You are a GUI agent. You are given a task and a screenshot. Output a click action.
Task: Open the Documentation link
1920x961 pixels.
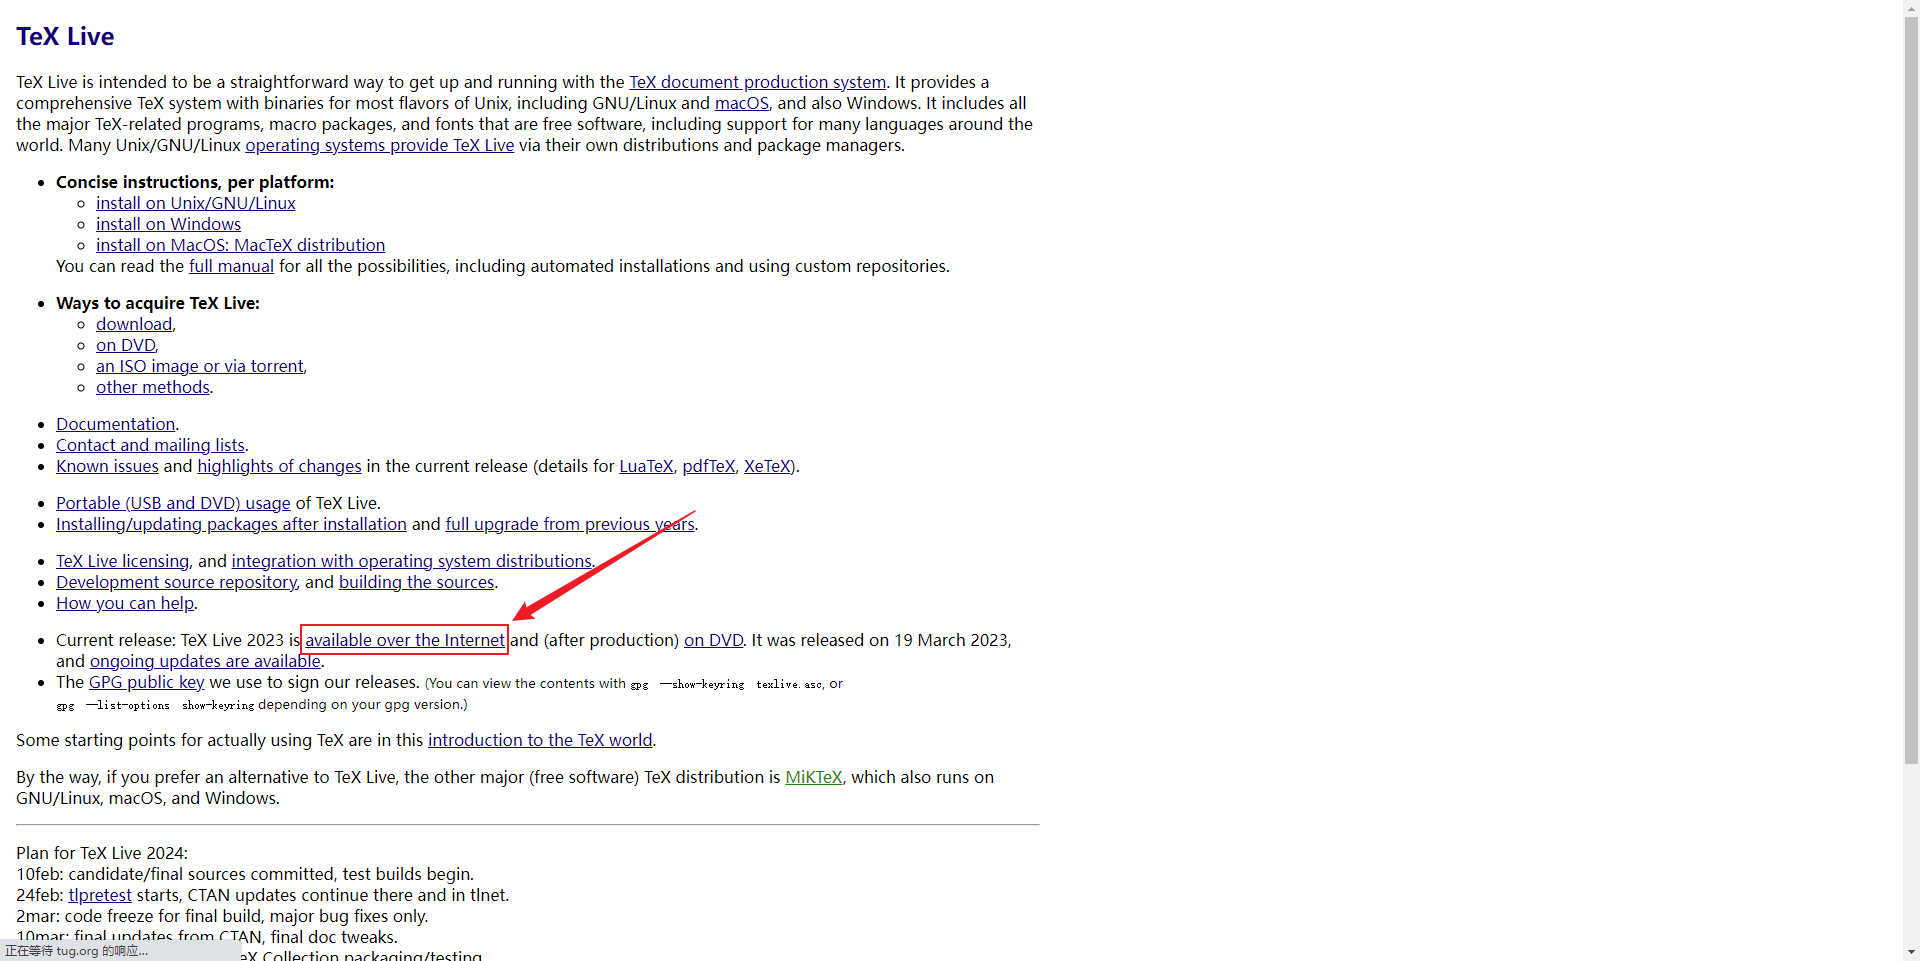115,424
